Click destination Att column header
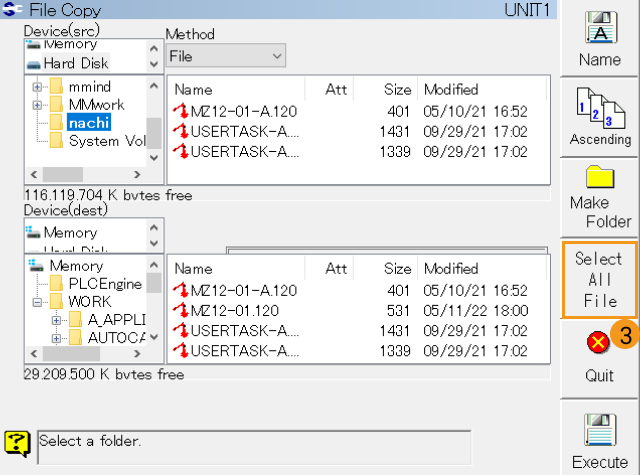Screen dimensions: 640x475 [329, 269]
